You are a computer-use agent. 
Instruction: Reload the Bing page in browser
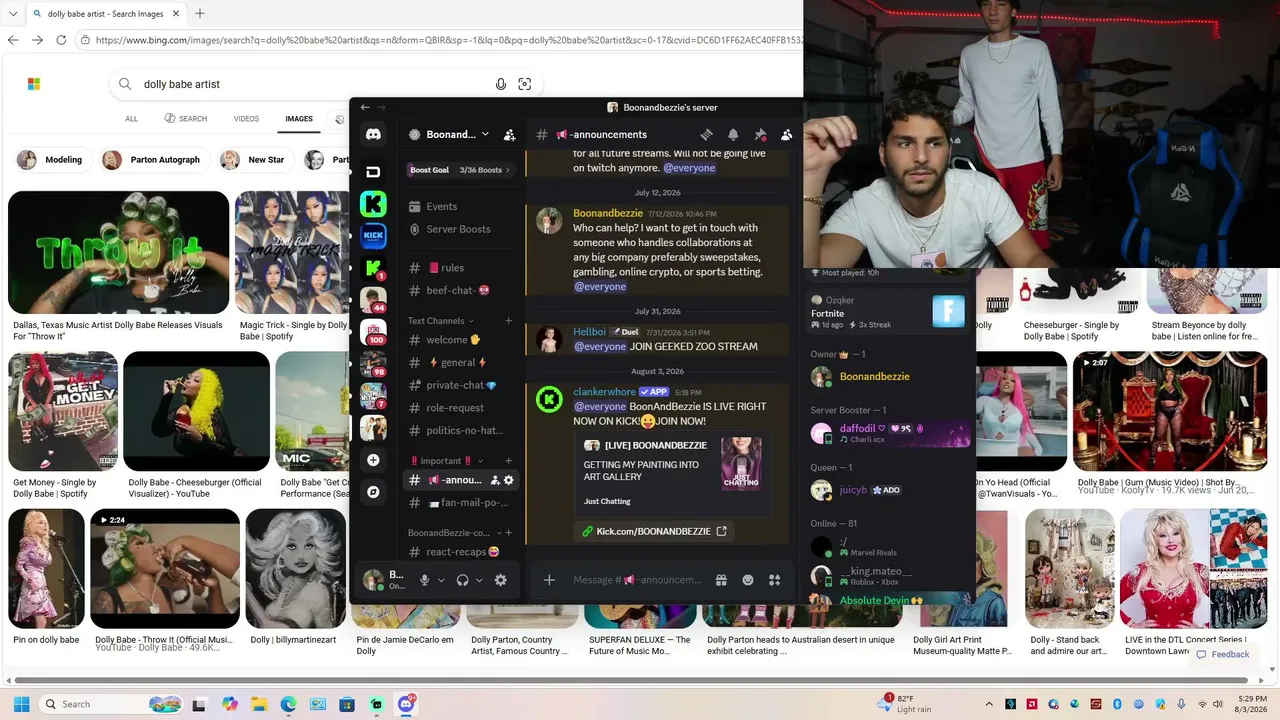[61, 40]
